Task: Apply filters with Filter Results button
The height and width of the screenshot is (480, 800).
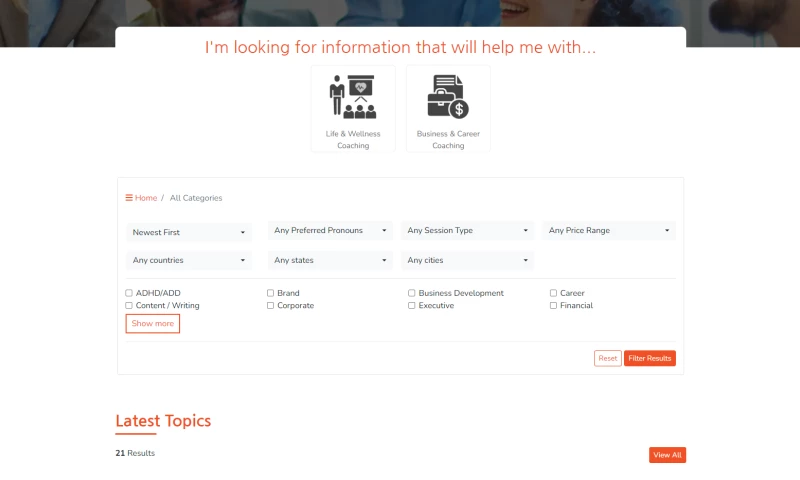Action: [649, 358]
